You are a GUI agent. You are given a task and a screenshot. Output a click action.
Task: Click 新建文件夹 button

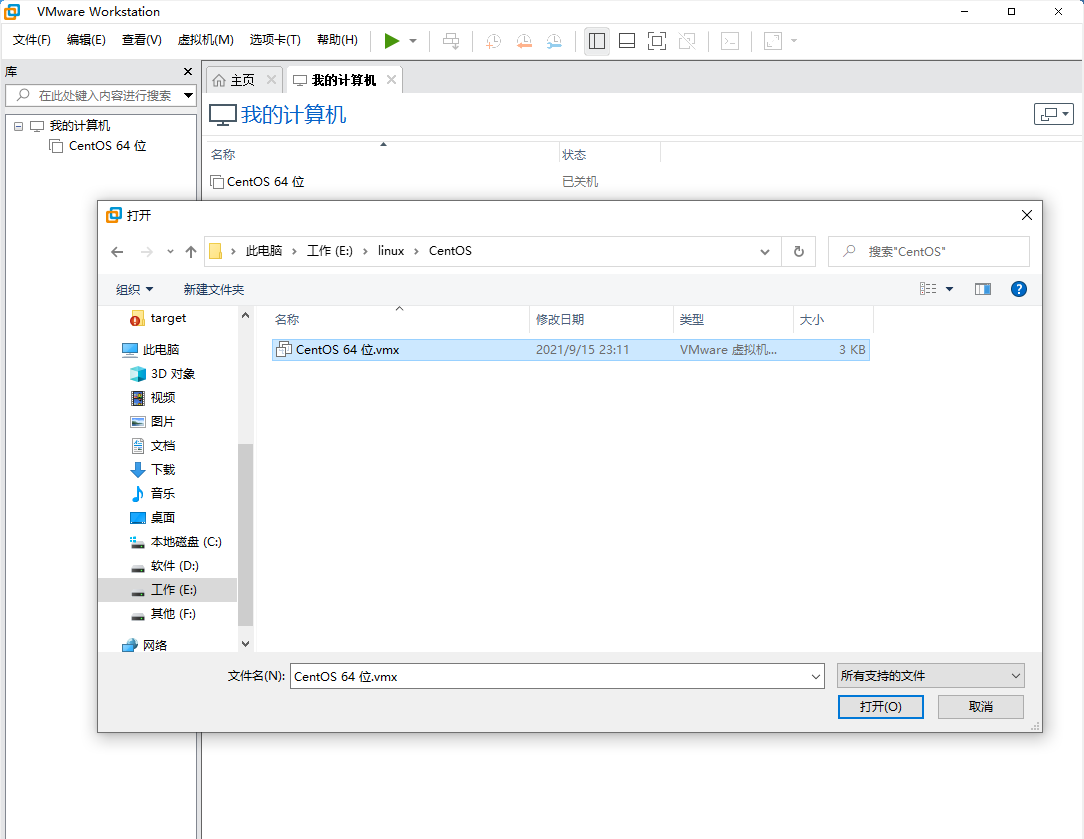pos(214,290)
